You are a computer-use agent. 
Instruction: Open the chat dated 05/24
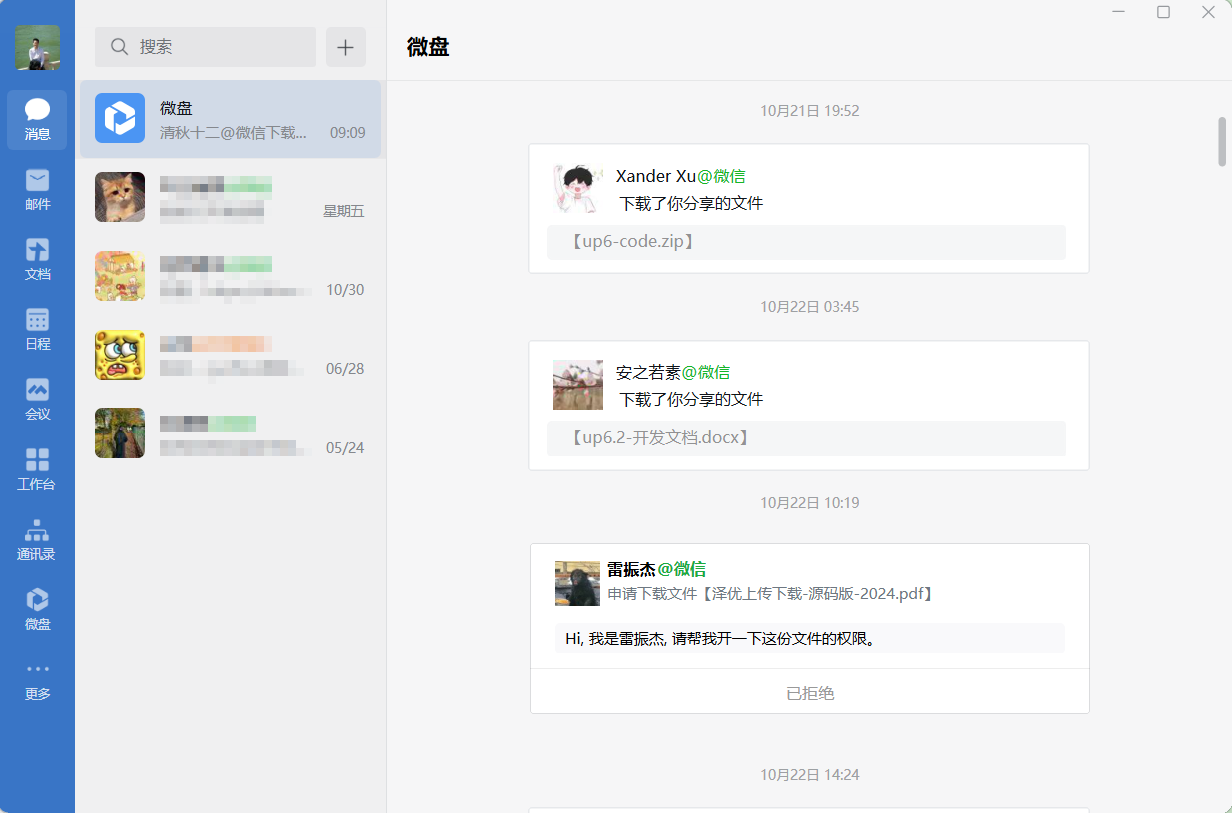pos(230,433)
